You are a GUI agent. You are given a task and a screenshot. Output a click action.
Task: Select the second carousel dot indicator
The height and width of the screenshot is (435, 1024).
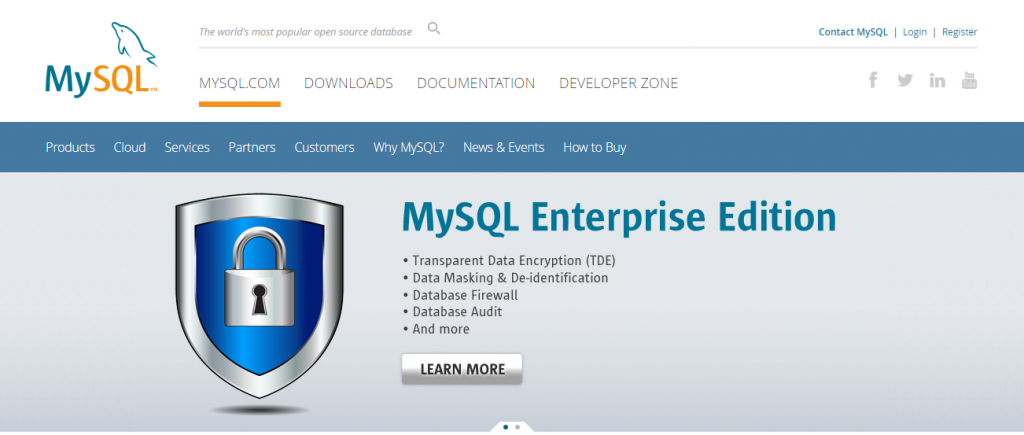coord(517,427)
